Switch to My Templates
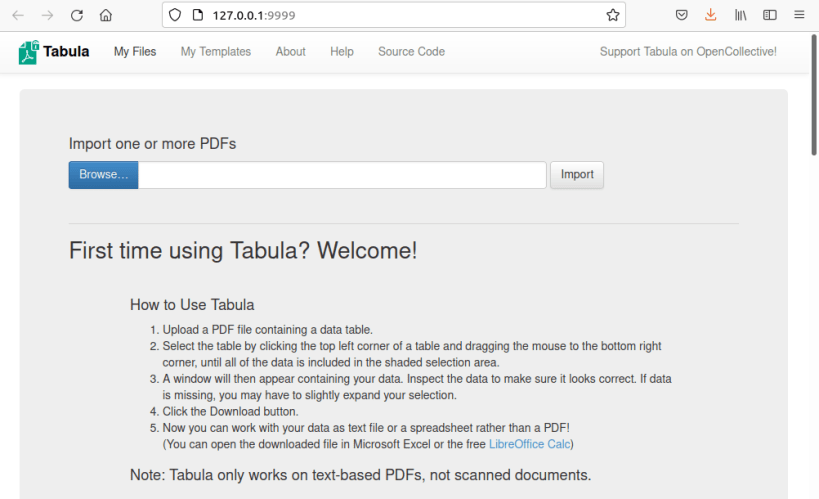Viewport: 819px width, 499px height. (216, 52)
